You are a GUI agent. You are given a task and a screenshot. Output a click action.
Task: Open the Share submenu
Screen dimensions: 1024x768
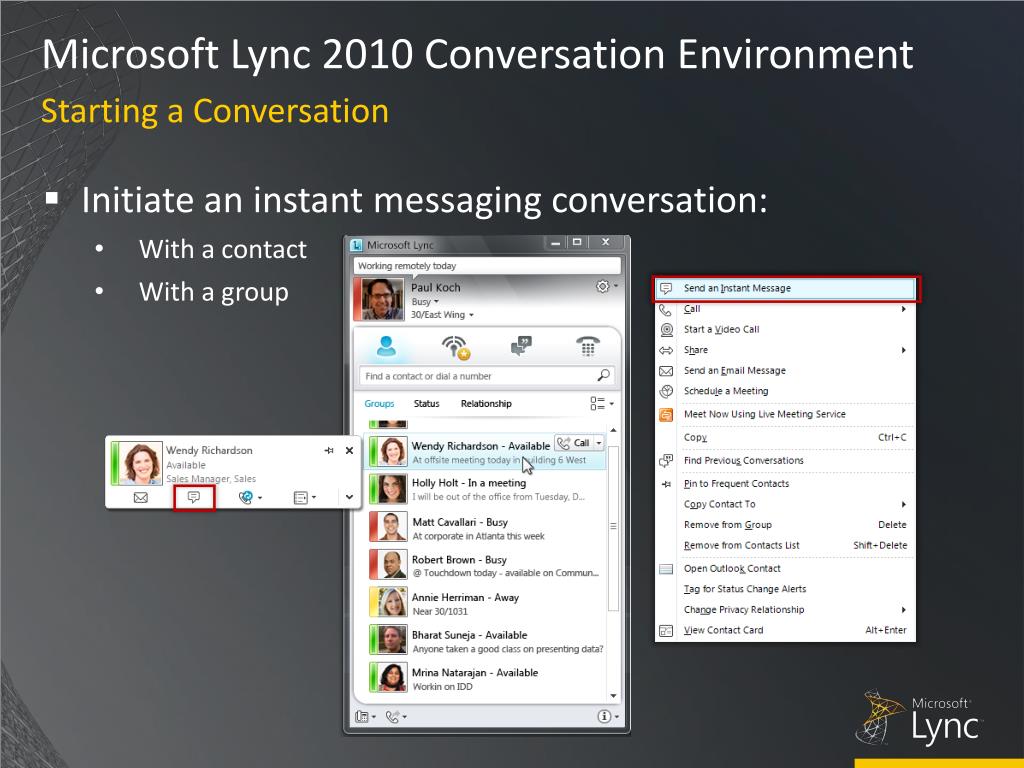[x=786, y=350]
